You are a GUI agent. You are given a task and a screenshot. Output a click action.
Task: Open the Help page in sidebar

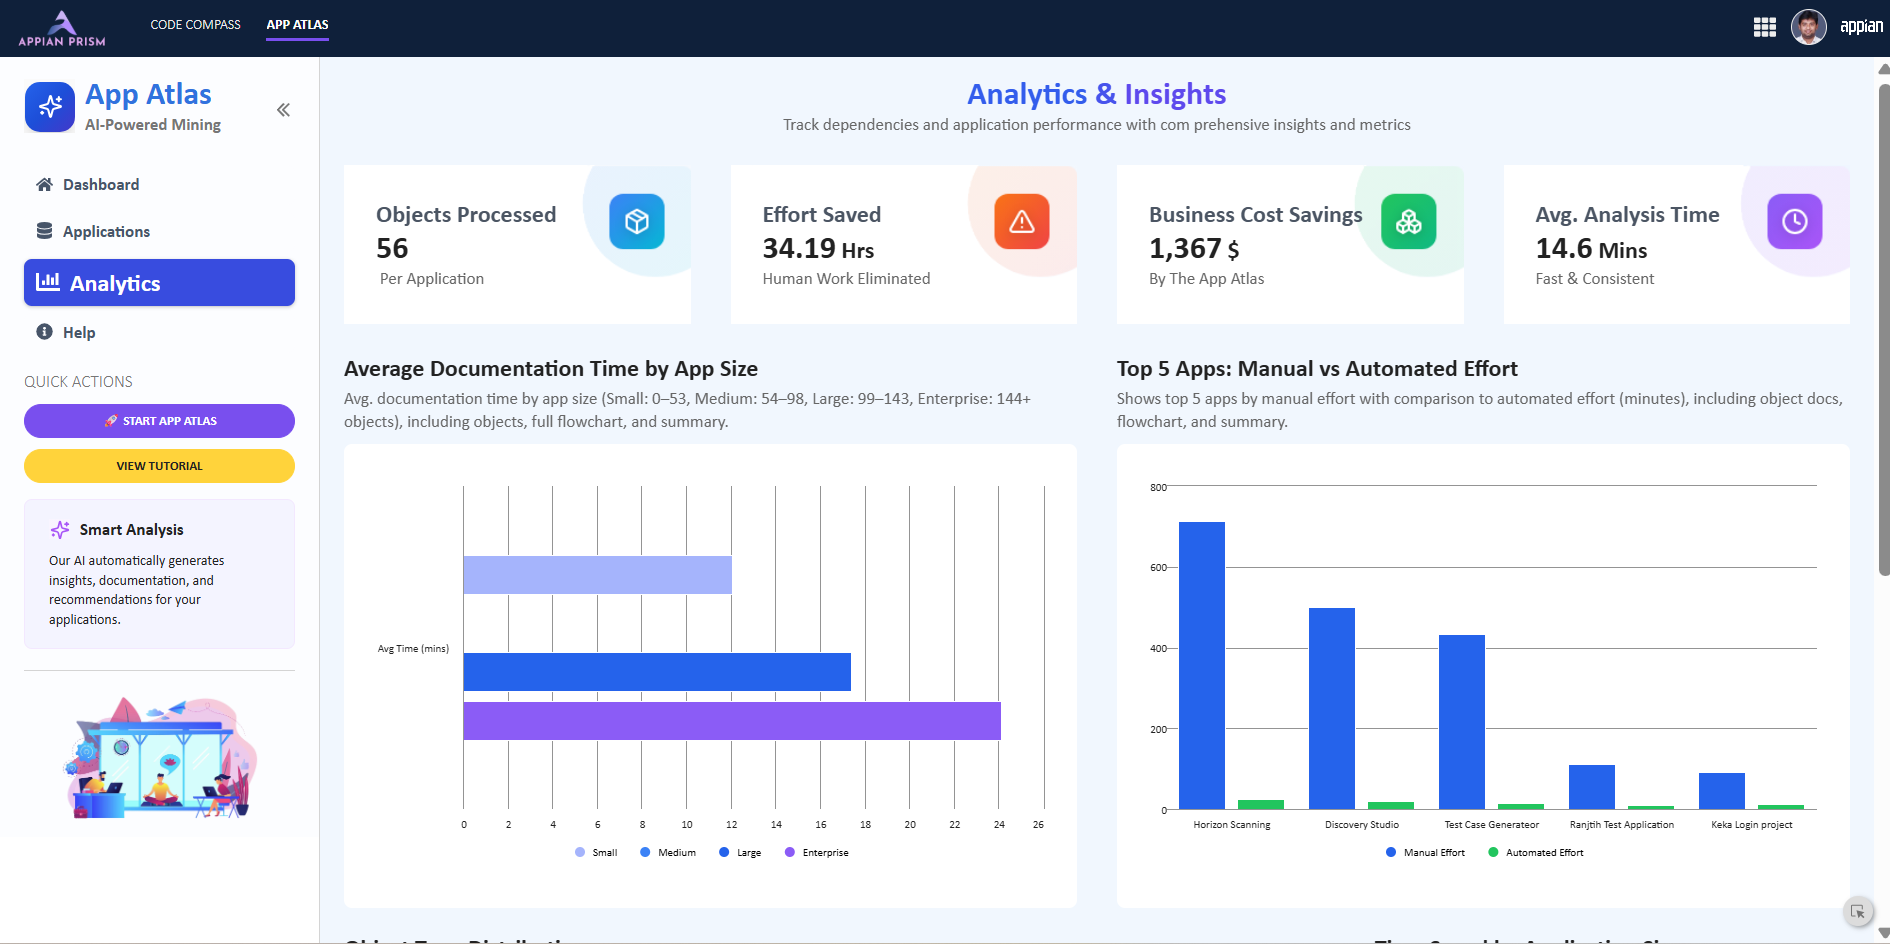point(79,333)
